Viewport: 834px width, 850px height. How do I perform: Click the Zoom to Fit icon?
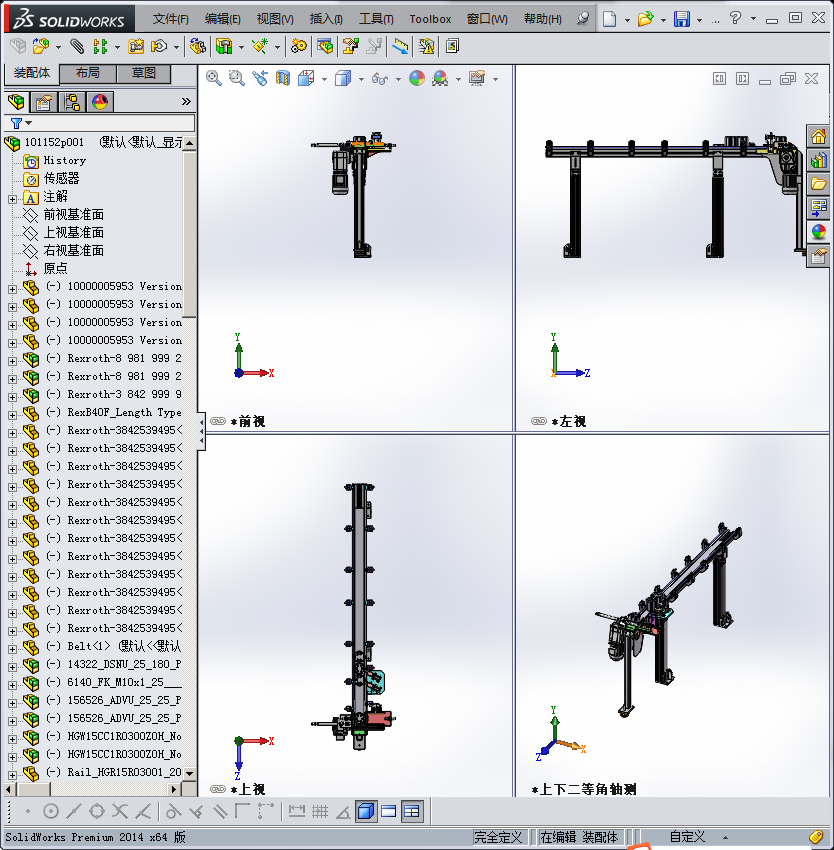click(x=214, y=79)
